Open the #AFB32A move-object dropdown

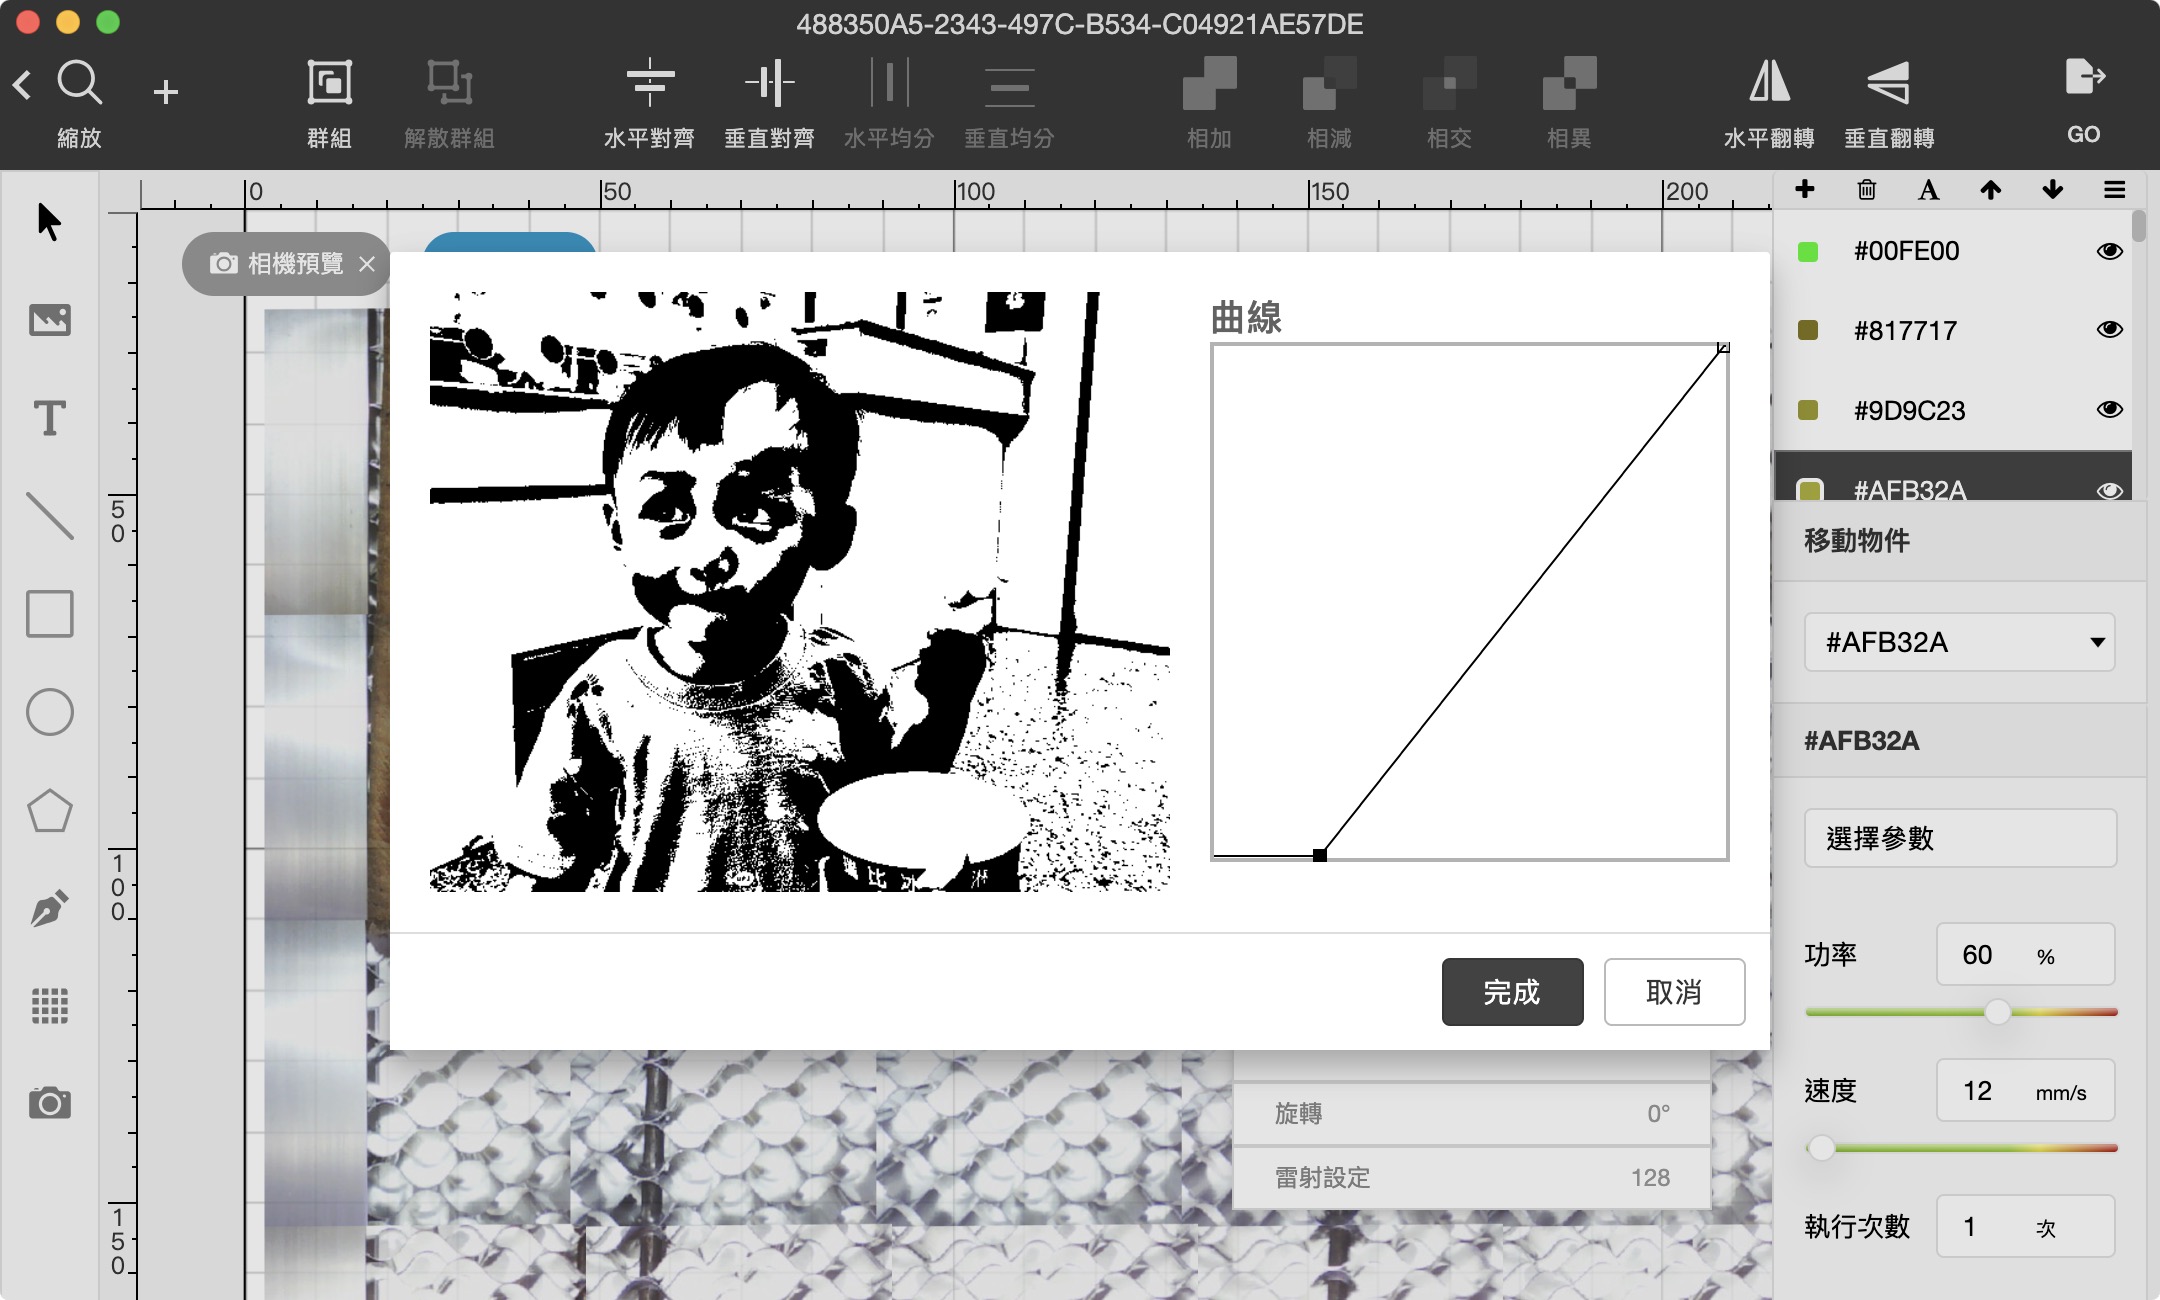tap(1959, 642)
